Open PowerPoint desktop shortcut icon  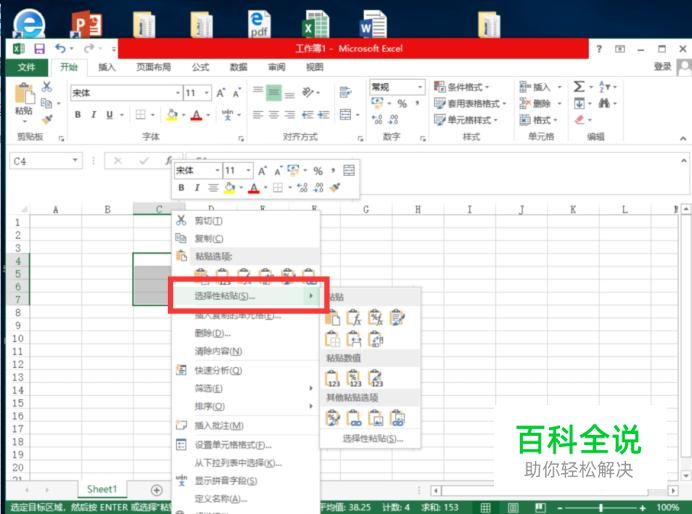coord(86,24)
